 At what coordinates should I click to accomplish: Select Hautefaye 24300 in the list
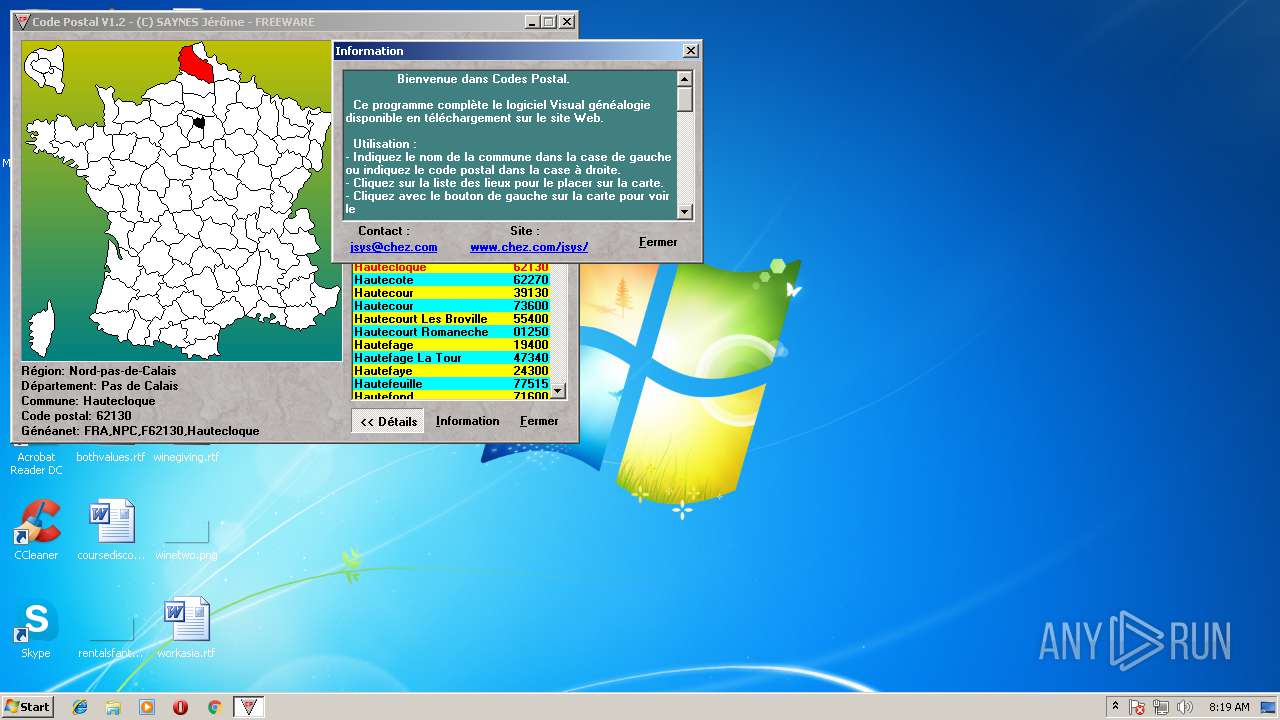point(451,371)
